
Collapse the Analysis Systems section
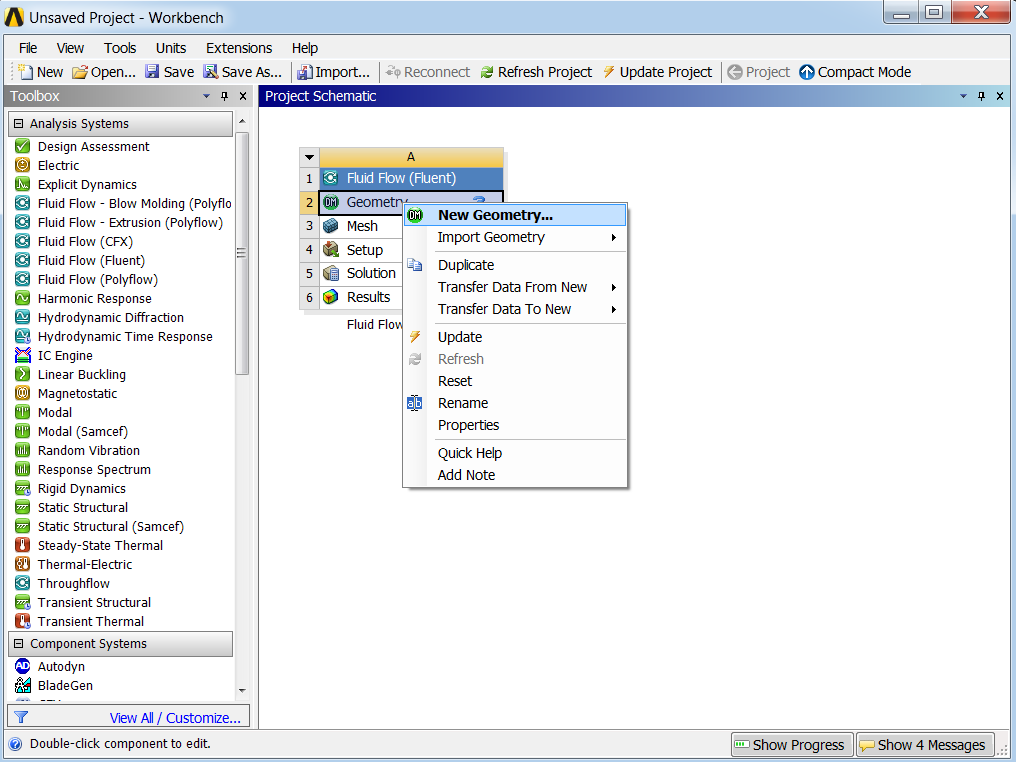point(19,123)
